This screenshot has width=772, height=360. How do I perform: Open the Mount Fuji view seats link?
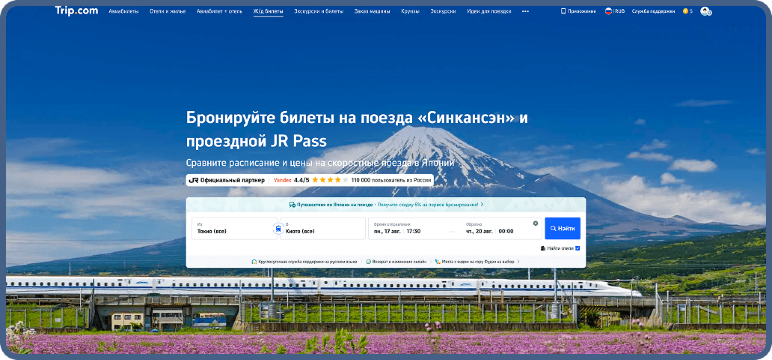tap(478, 262)
